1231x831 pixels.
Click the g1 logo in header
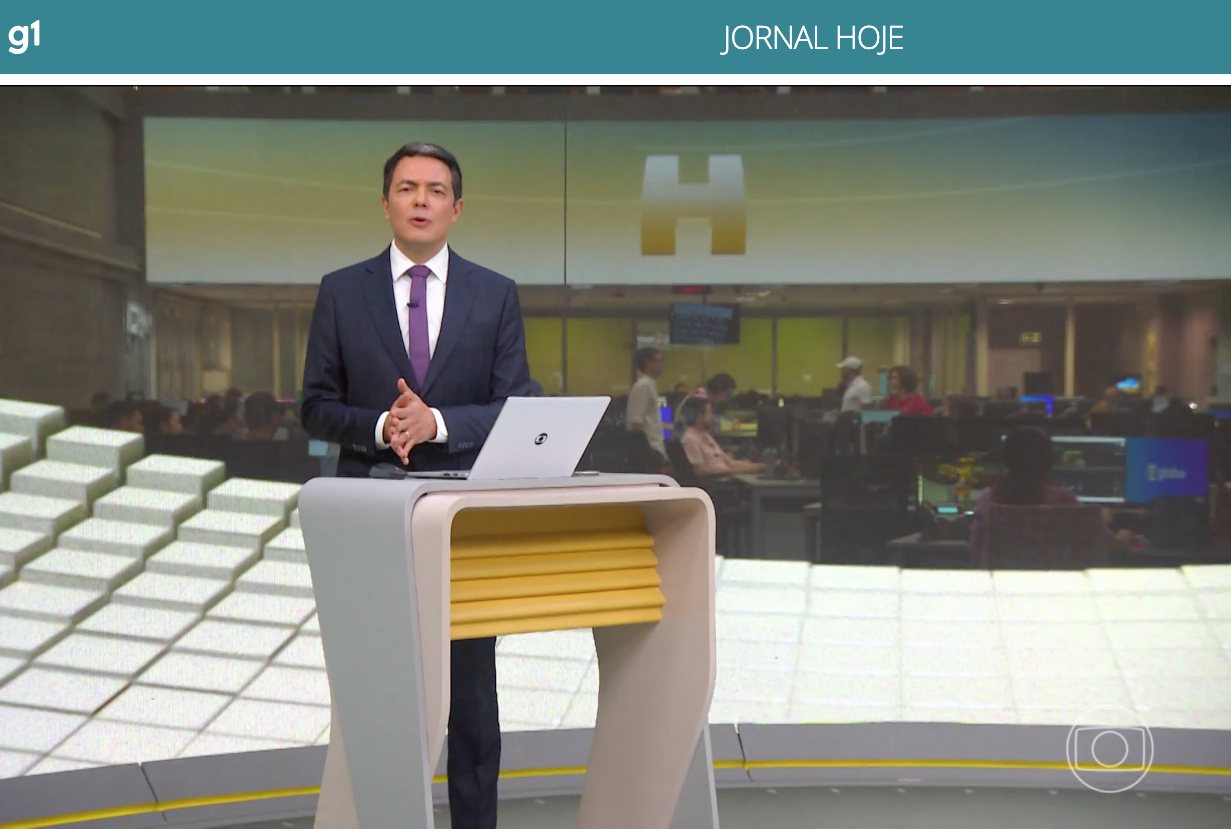24,37
